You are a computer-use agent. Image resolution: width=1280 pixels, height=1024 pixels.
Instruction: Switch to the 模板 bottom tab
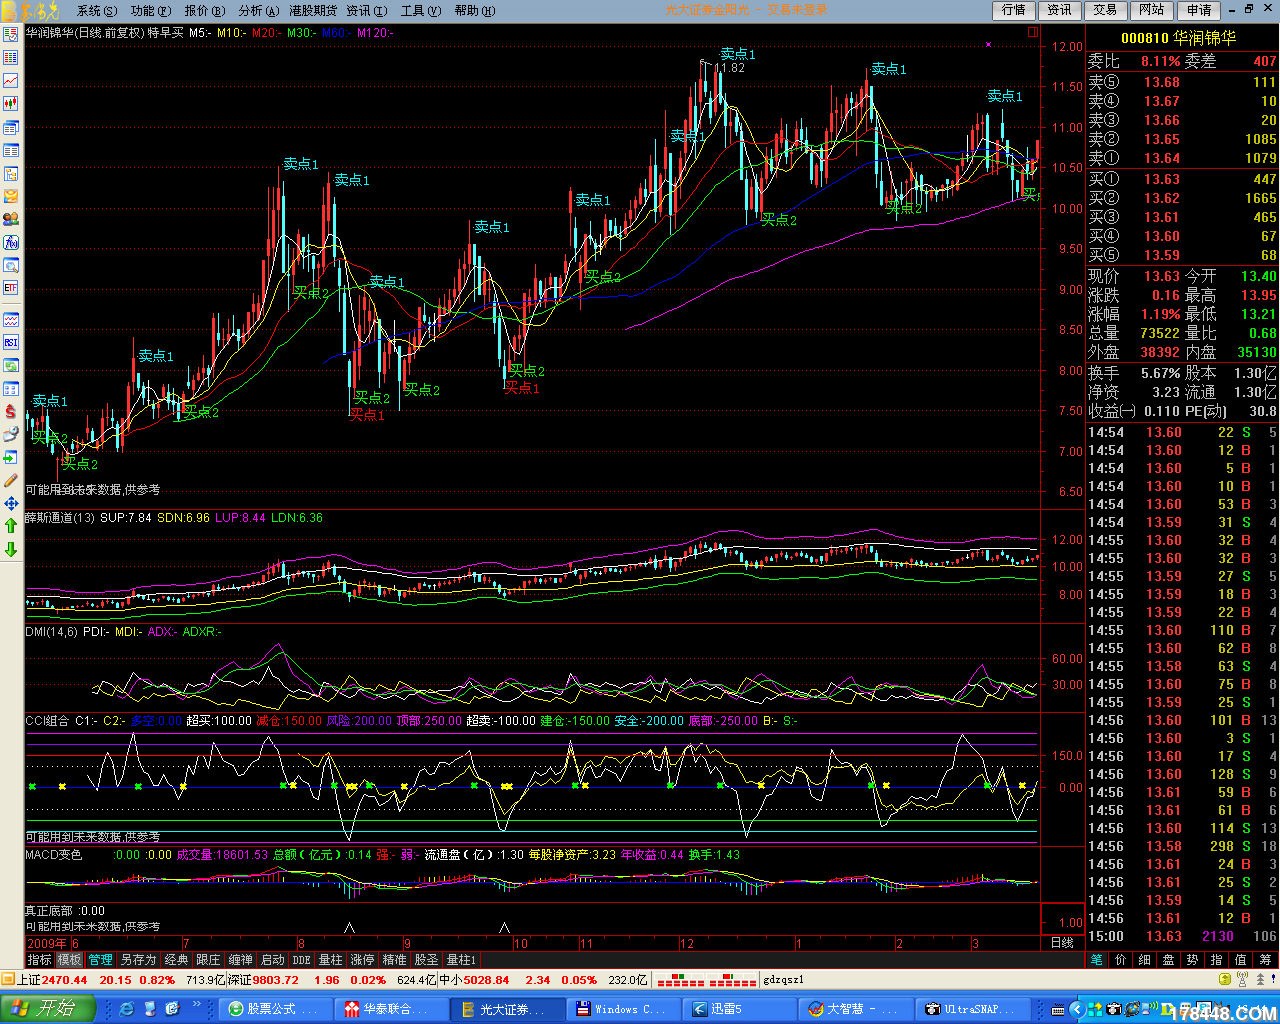[x=69, y=959]
